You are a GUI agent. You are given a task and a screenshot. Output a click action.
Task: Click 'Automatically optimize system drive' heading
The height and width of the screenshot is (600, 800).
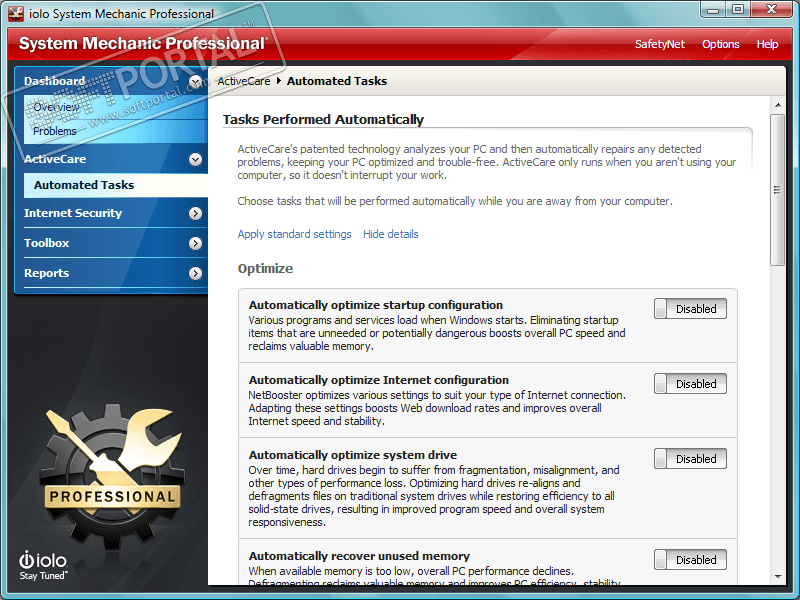[x=353, y=455]
